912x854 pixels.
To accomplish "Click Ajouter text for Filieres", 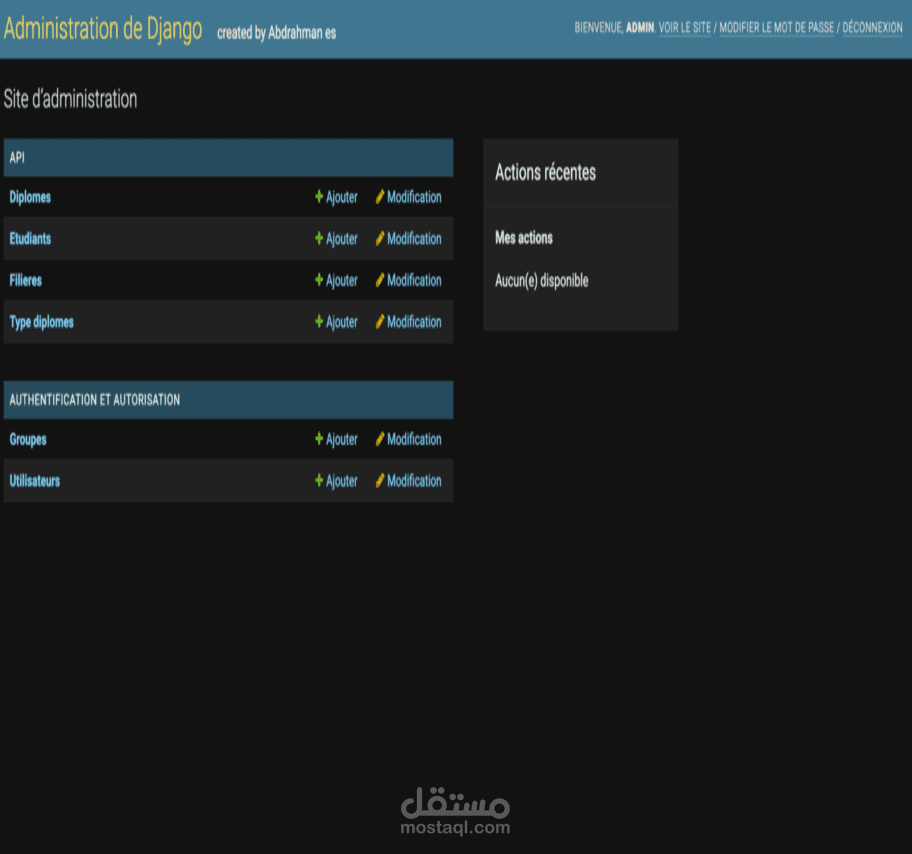I will [341, 280].
